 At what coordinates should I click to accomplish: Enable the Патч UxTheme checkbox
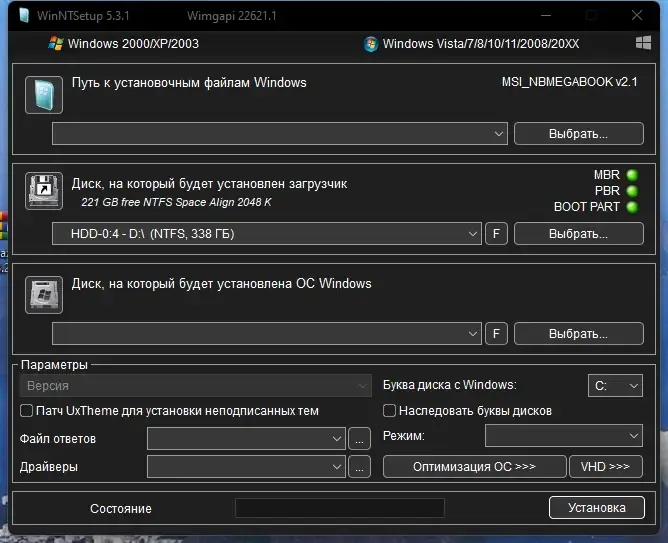(x=26, y=411)
